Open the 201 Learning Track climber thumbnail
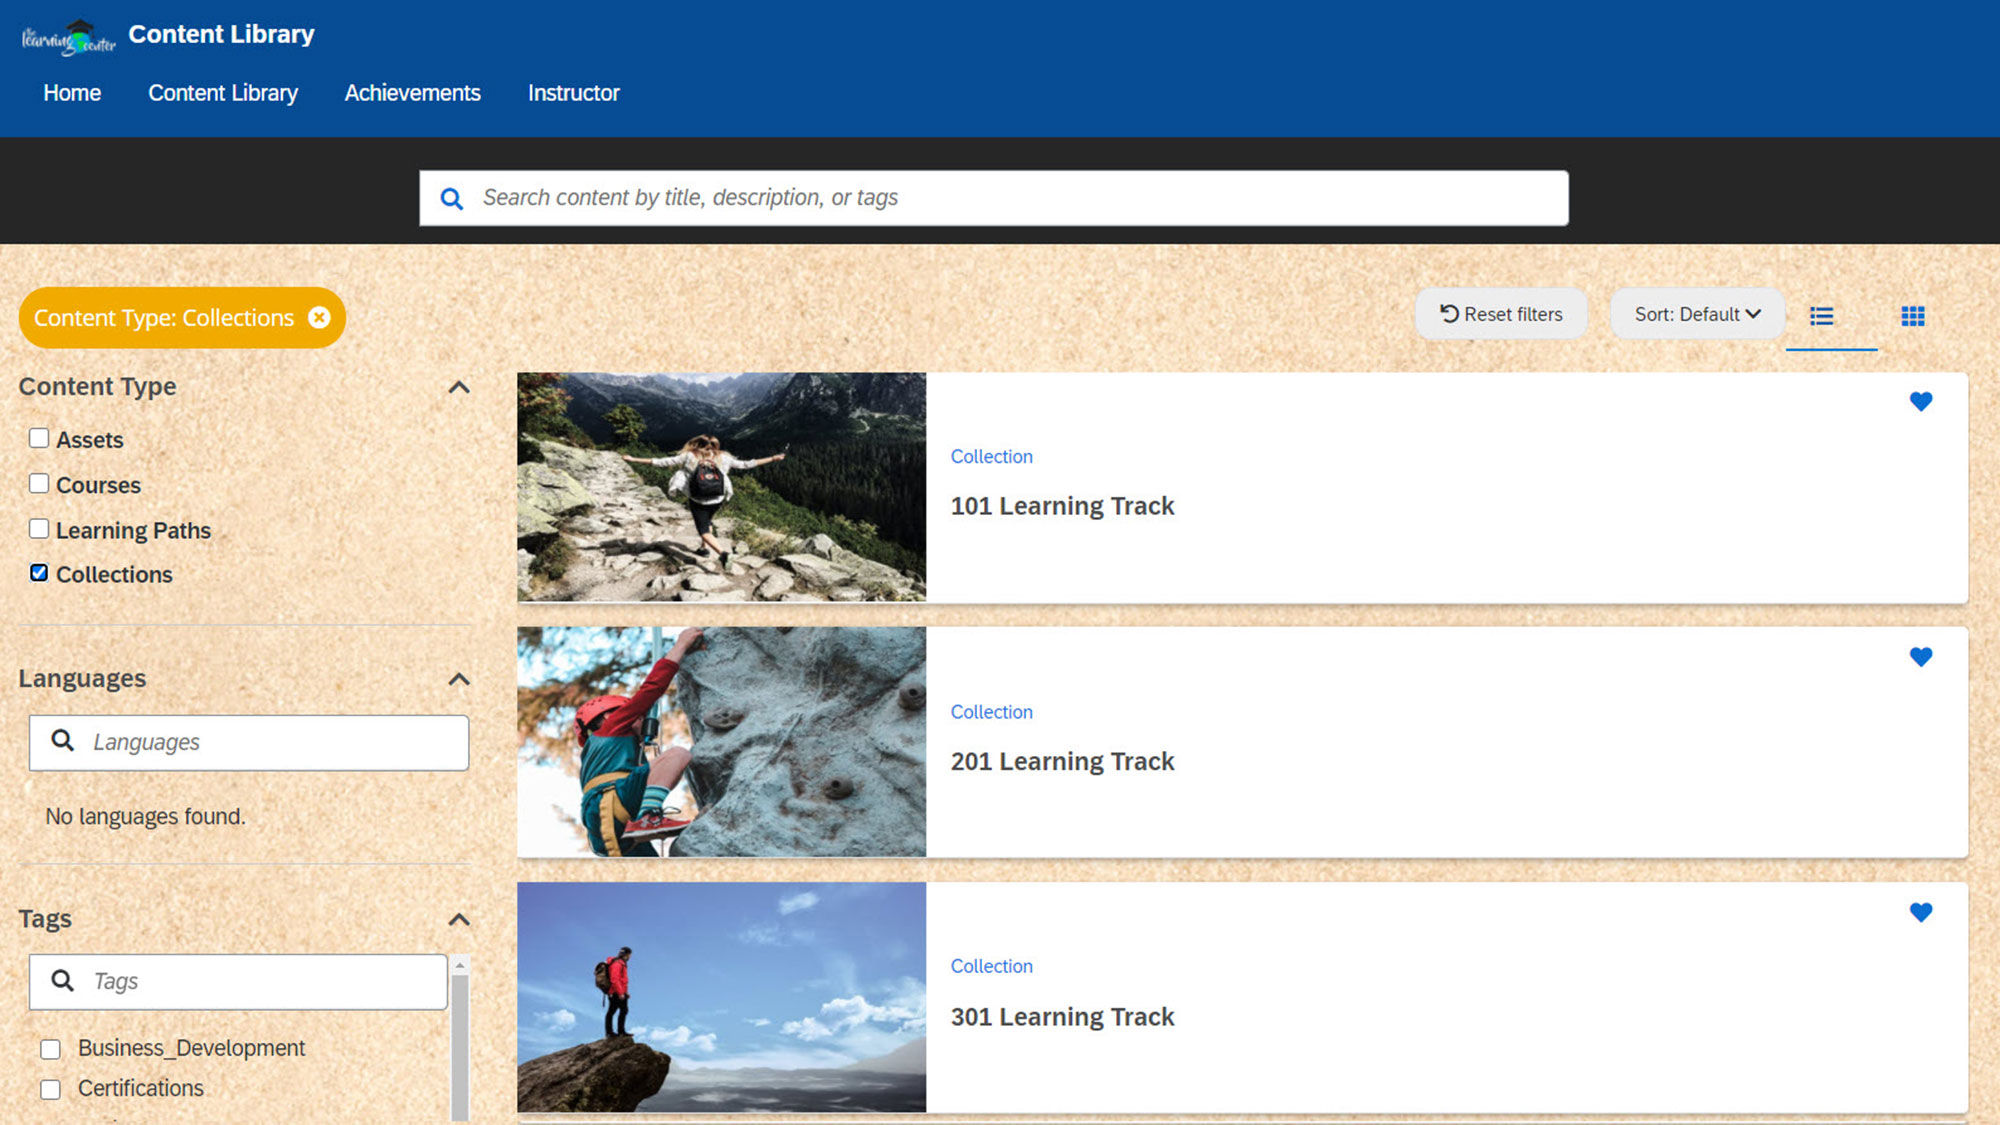Screen dimensions: 2000x1125 721,742
